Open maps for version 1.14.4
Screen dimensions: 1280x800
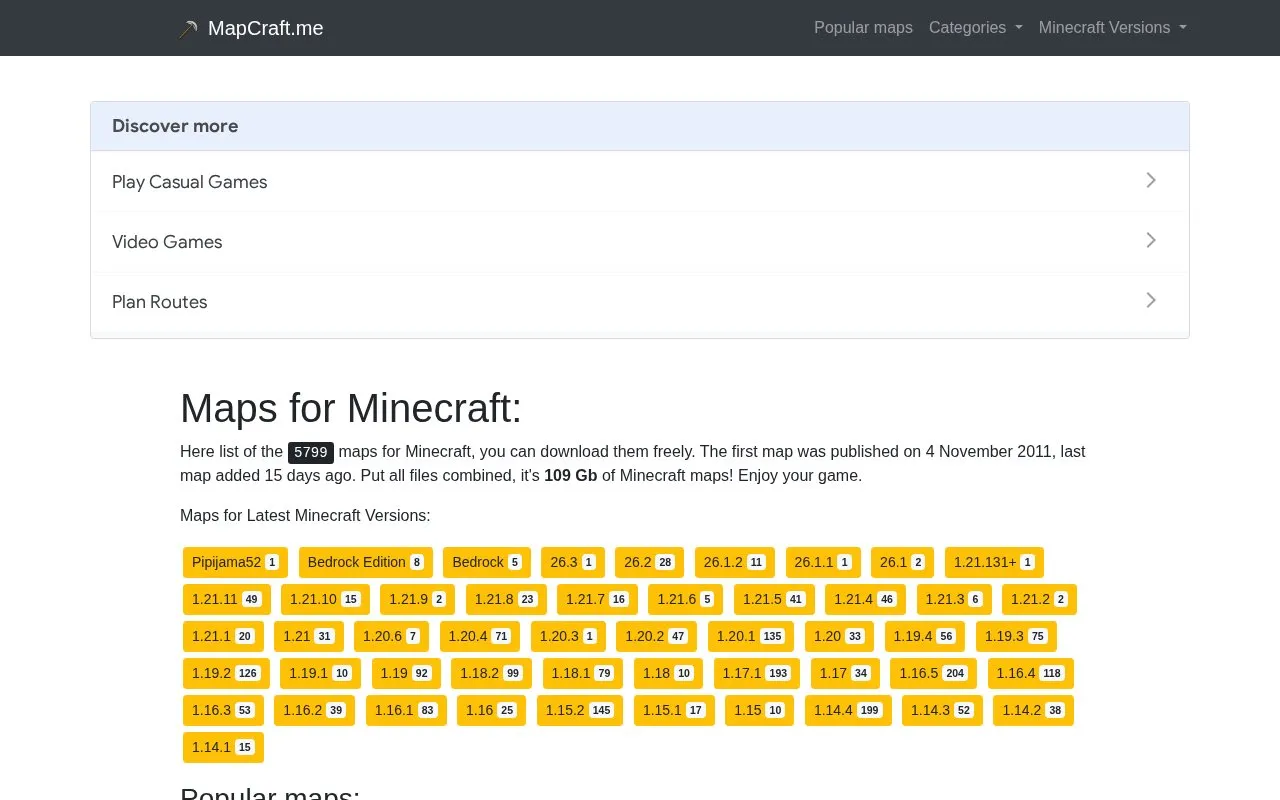point(848,710)
